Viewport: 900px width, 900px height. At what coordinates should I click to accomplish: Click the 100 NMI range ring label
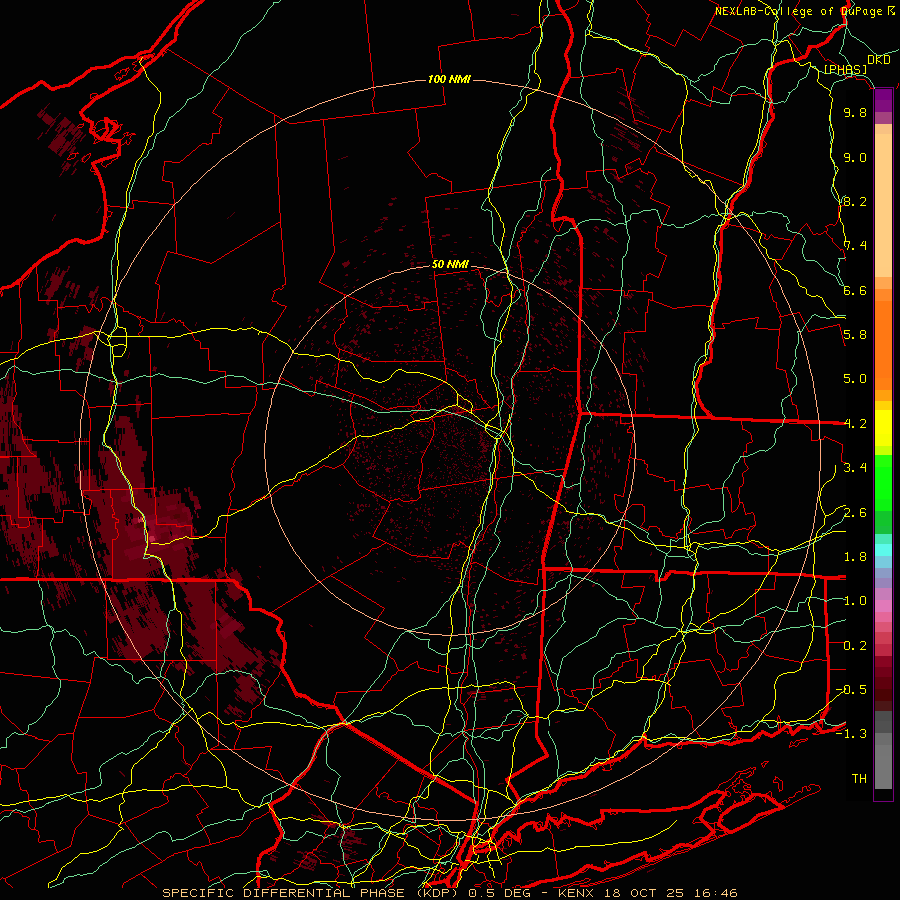tap(449, 79)
